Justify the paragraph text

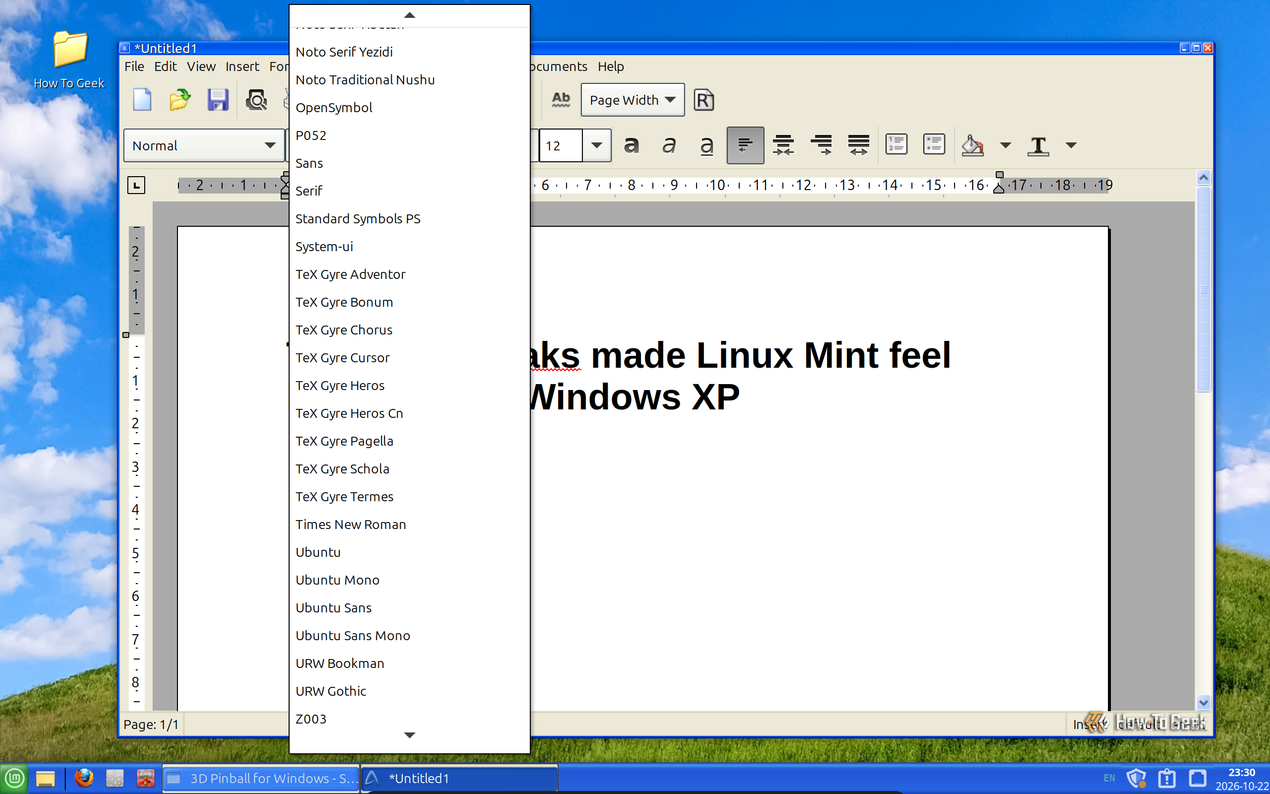[x=859, y=145]
